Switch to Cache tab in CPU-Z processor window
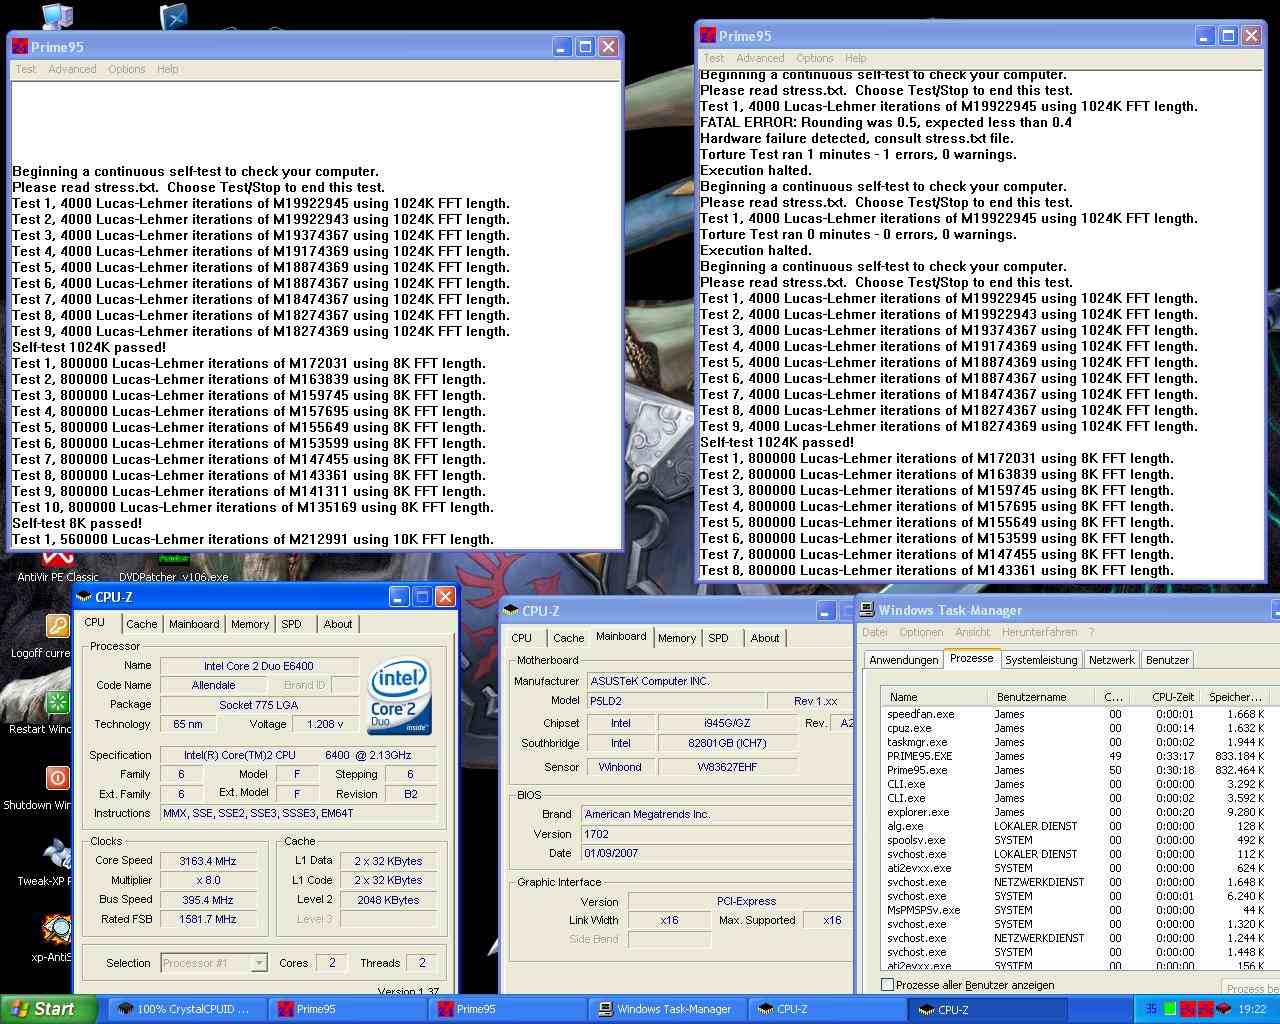The height and width of the screenshot is (1024, 1280). coord(141,624)
